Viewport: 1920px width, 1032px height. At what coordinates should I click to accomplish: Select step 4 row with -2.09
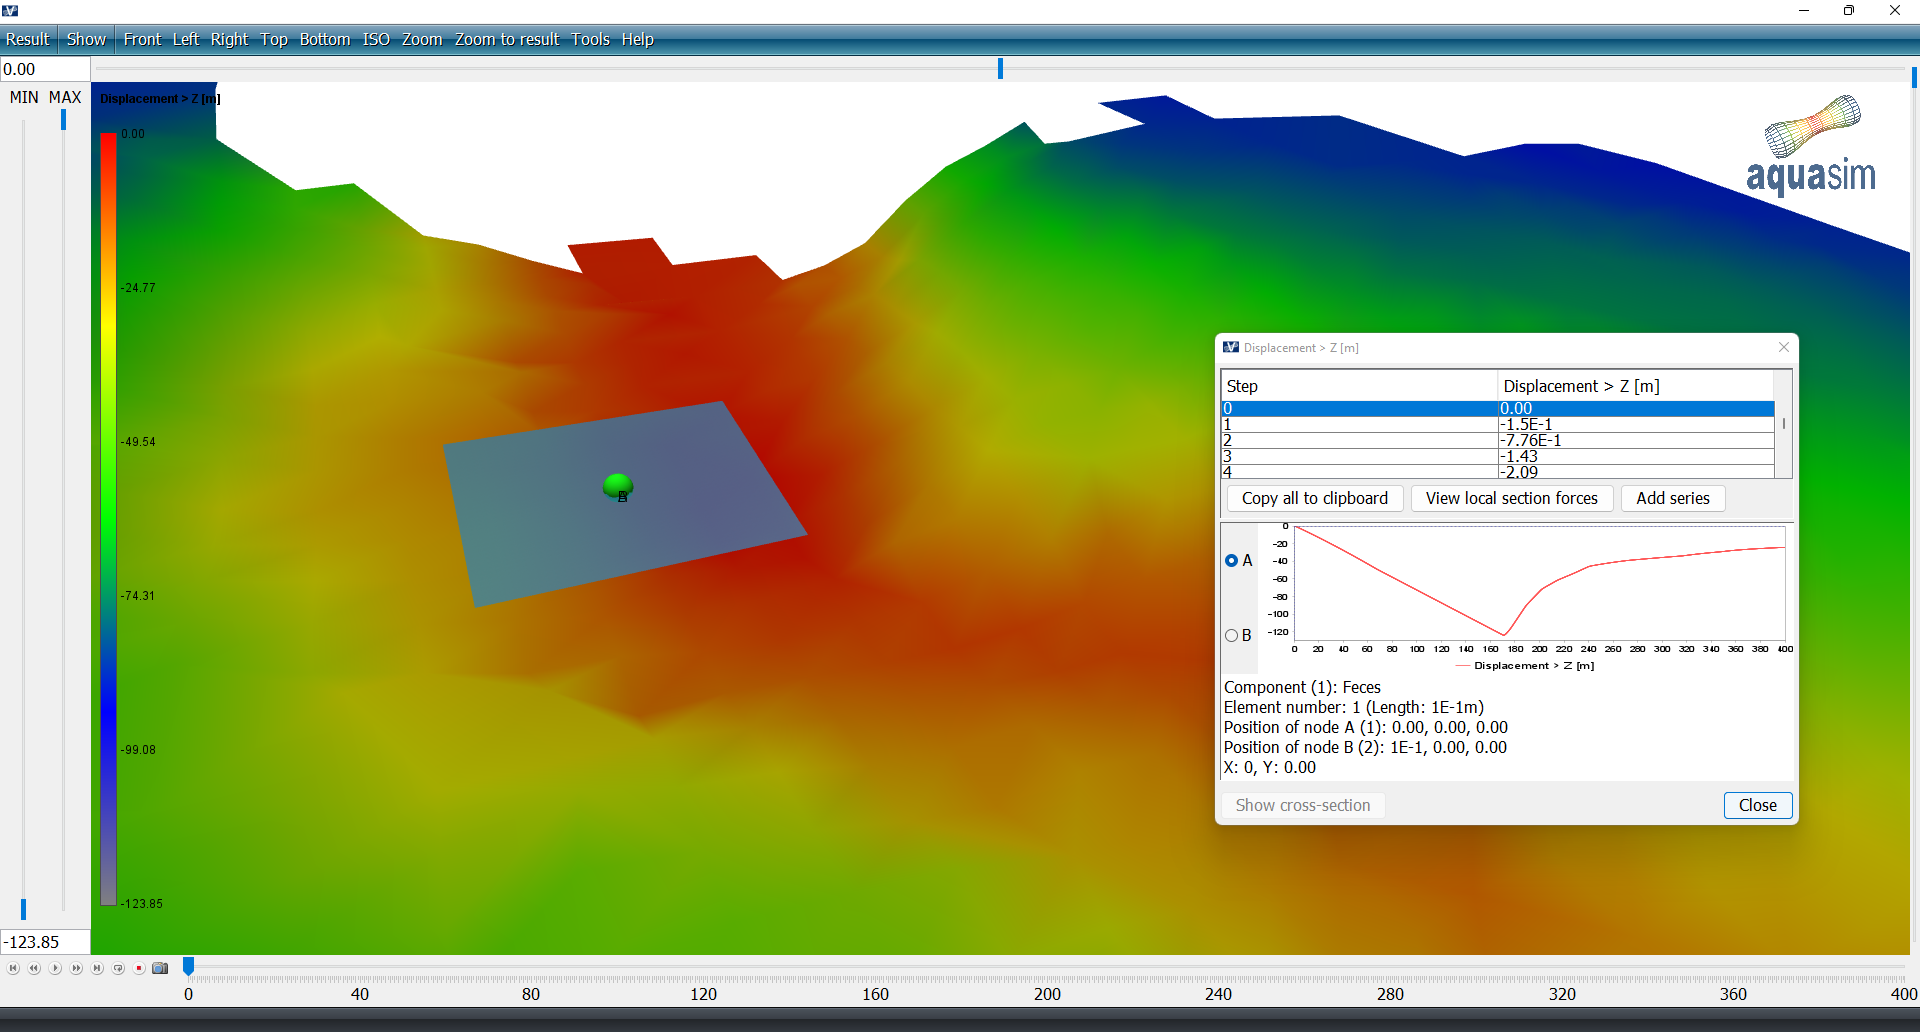click(1498, 472)
